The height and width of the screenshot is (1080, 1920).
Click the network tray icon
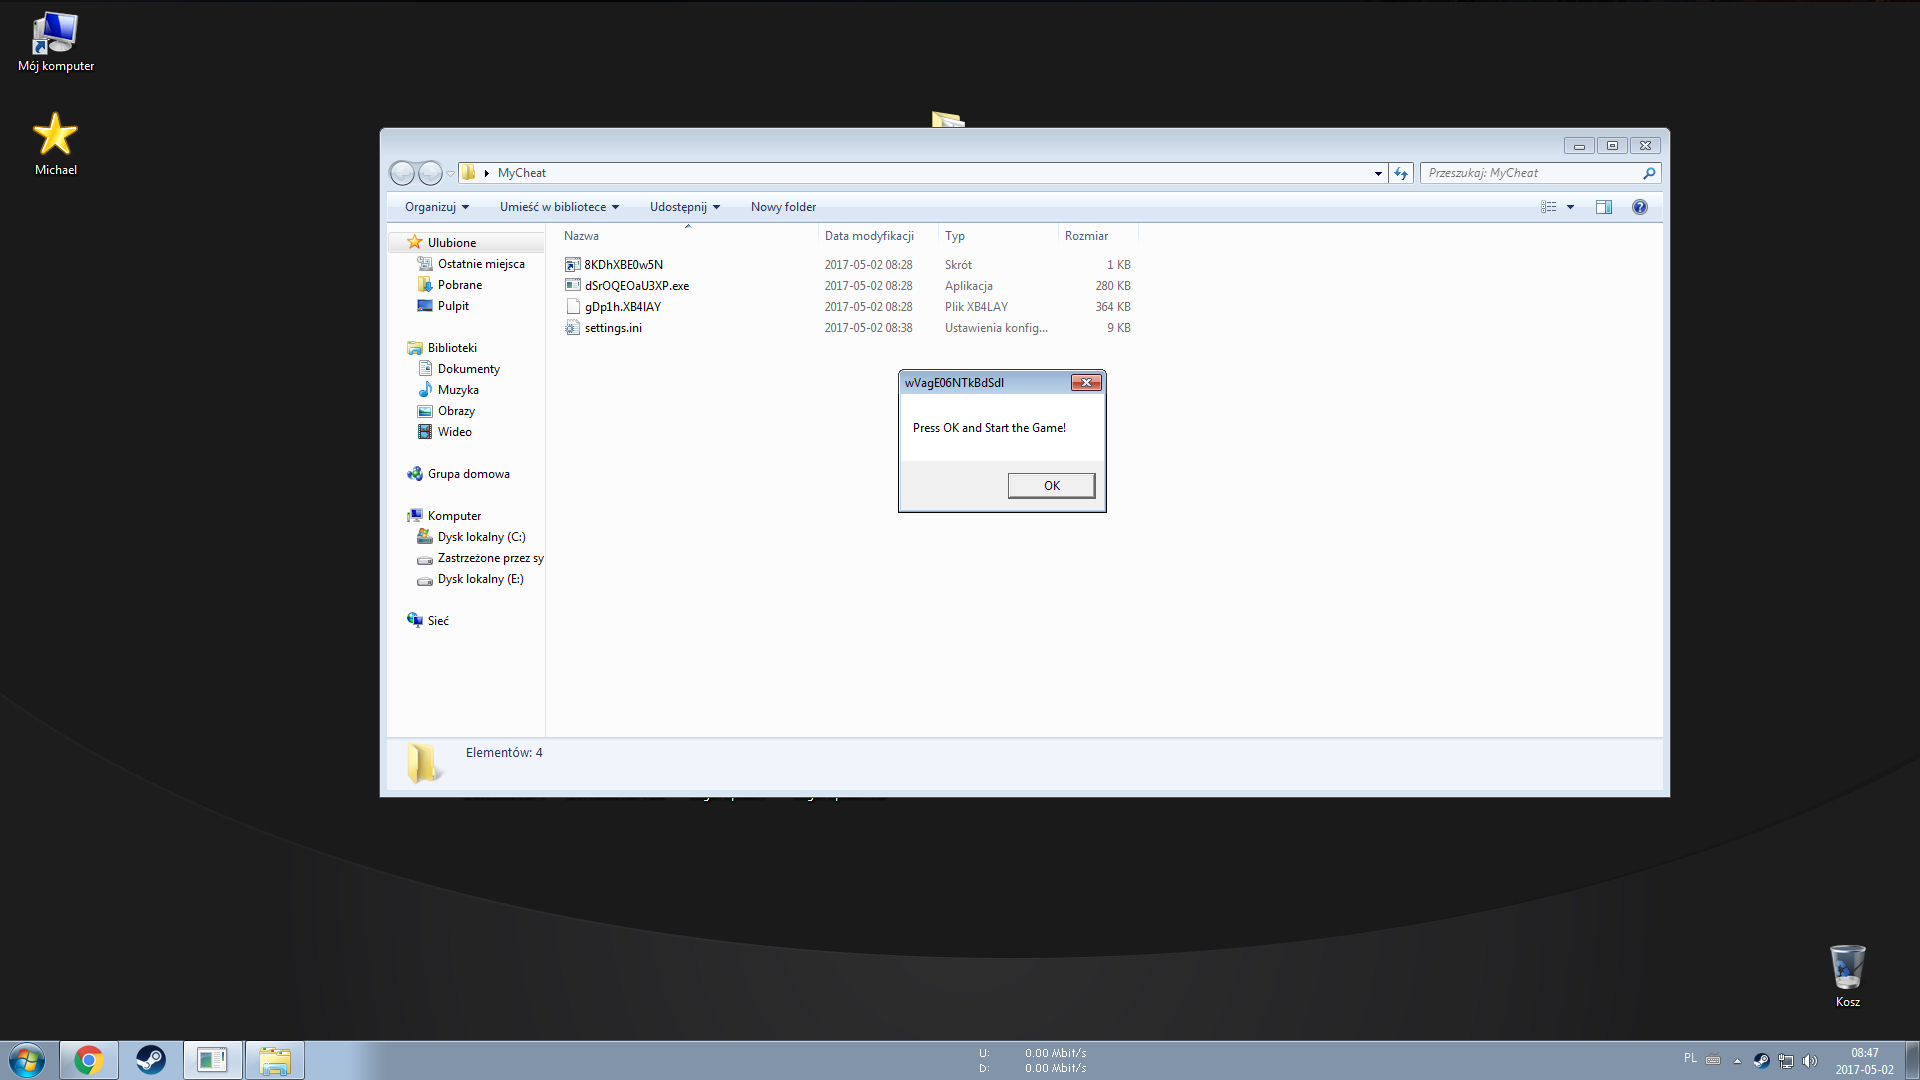(x=1785, y=1060)
